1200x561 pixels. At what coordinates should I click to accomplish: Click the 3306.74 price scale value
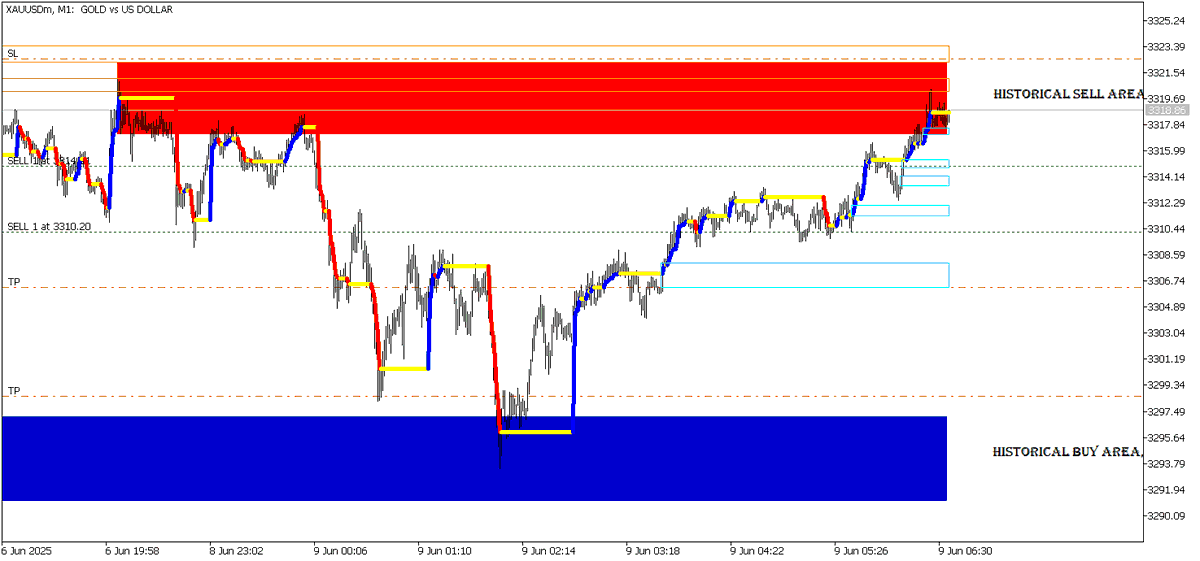[x=1166, y=281]
